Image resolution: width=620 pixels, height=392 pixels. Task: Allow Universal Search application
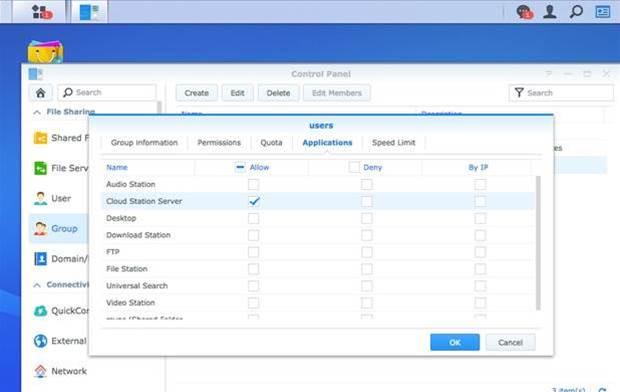tap(253, 286)
